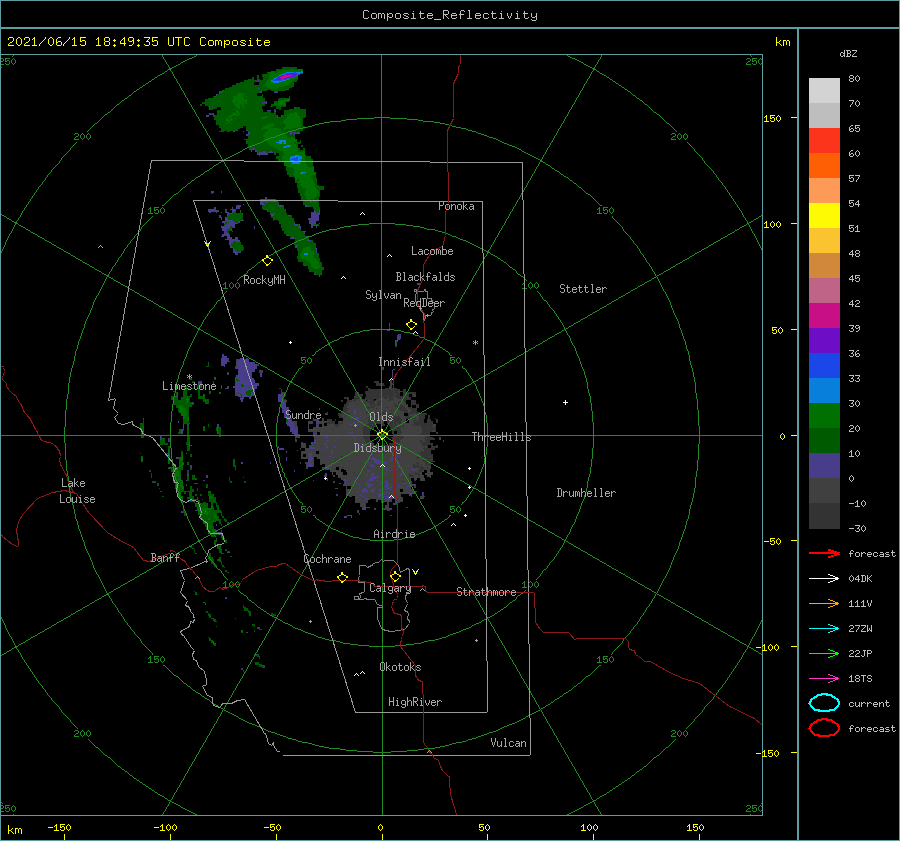
Task: Click the ThreeHills city label
Action: pos(501,437)
